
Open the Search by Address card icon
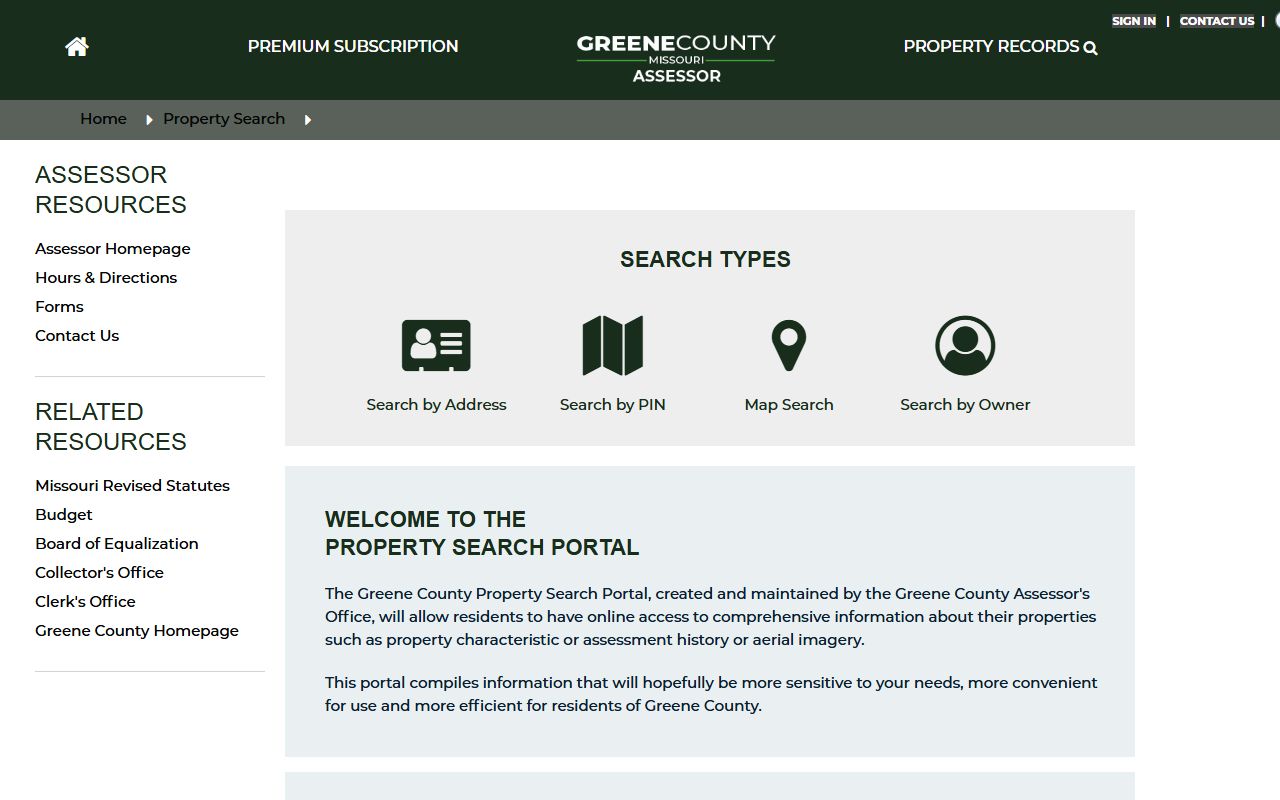pos(436,346)
